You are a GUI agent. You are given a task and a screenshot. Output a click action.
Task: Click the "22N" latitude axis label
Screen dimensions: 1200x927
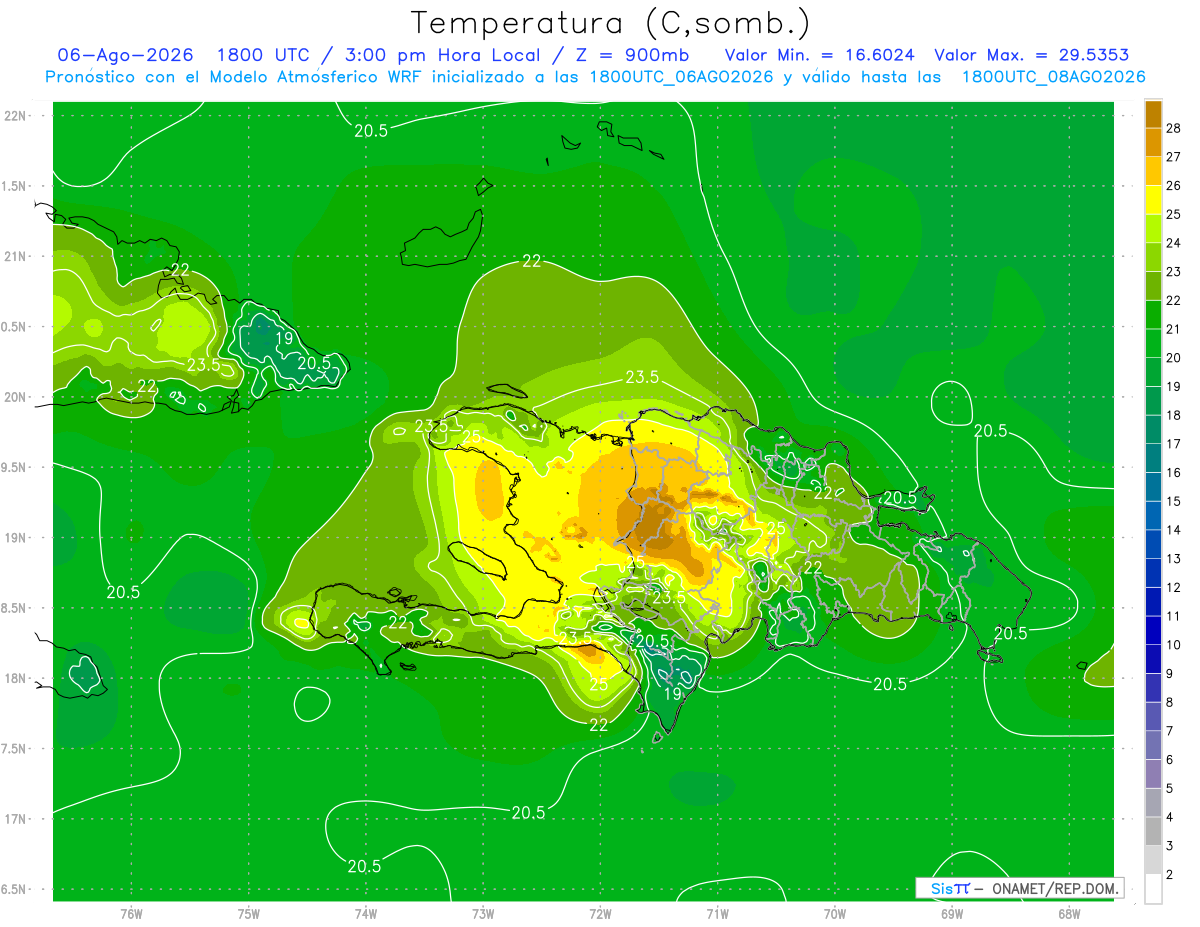[15, 116]
